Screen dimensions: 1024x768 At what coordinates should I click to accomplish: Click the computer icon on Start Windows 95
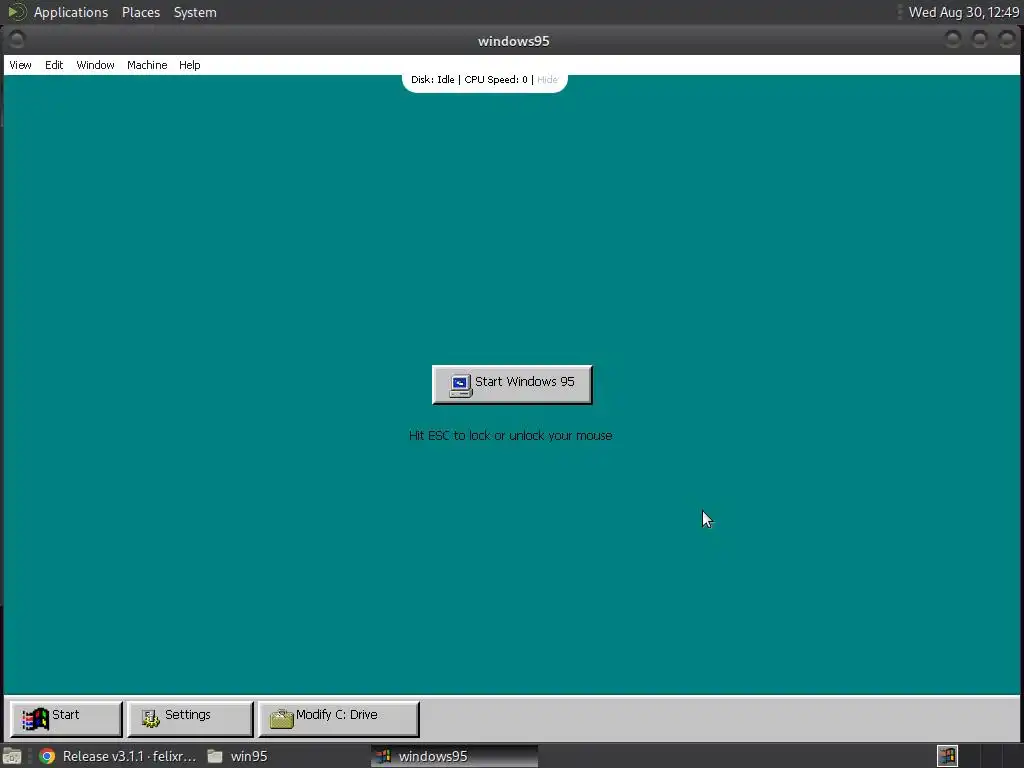tap(460, 385)
